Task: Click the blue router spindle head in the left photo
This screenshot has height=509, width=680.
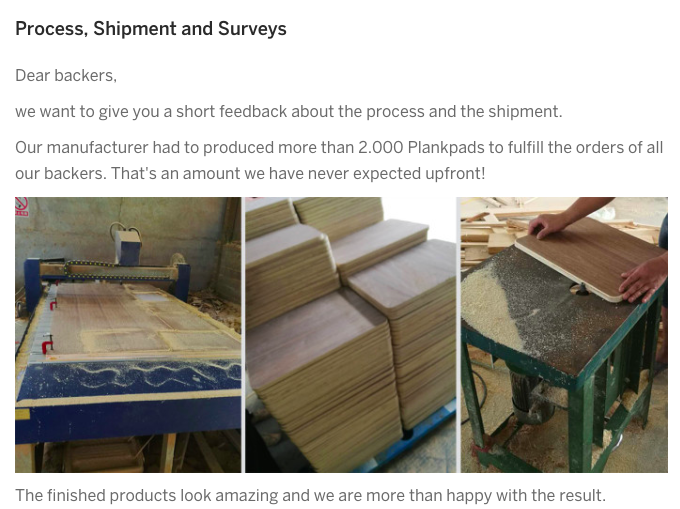Action: (129, 247)
